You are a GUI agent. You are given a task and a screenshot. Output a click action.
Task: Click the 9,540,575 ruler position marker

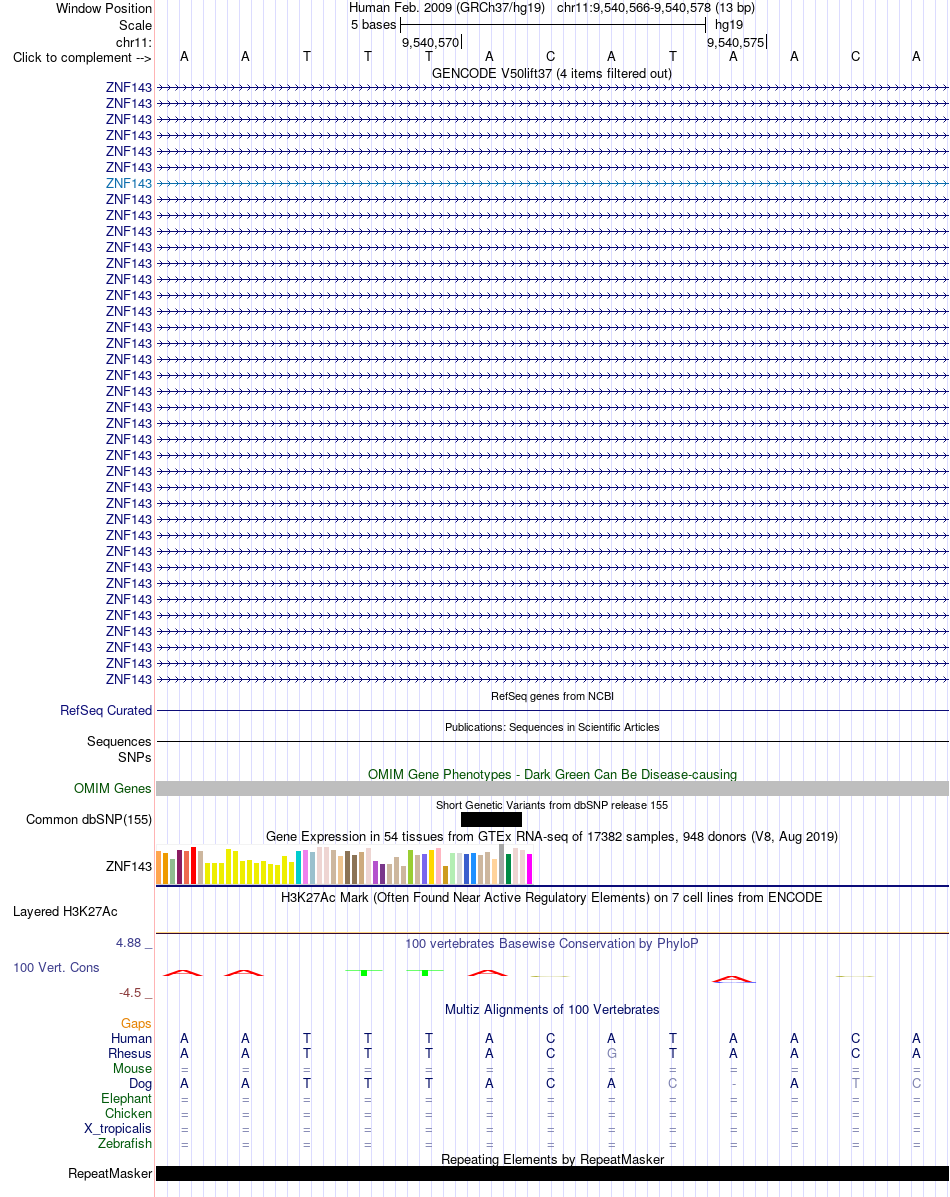coord(735,43)
